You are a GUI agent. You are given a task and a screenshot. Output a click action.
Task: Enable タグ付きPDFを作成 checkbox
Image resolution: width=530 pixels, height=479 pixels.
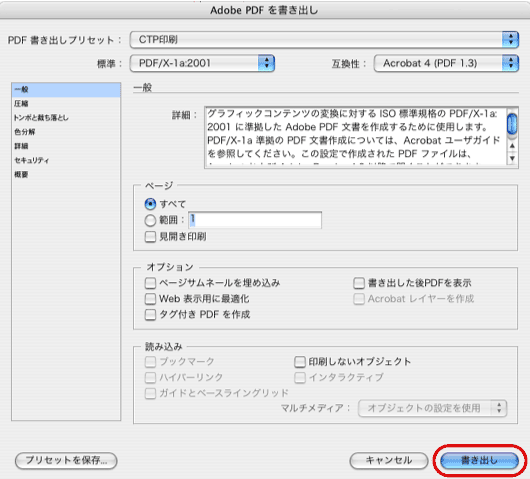[150, 315]
